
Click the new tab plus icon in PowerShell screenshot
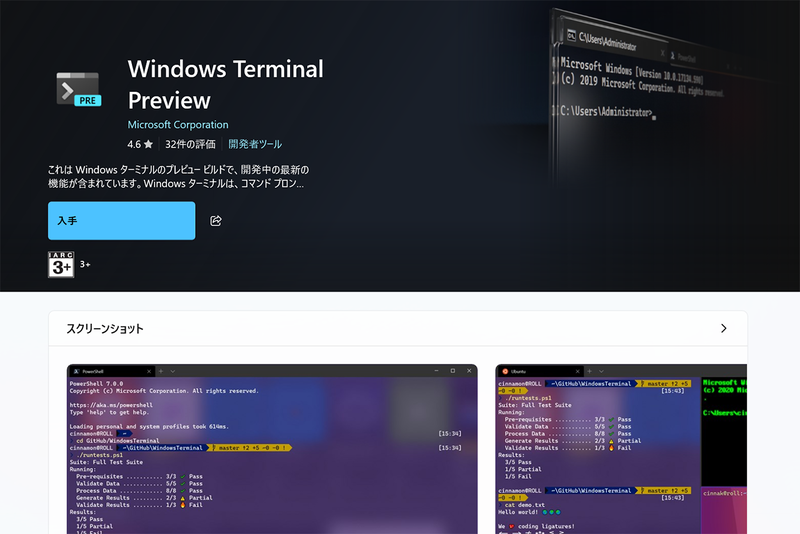point(161,371)
